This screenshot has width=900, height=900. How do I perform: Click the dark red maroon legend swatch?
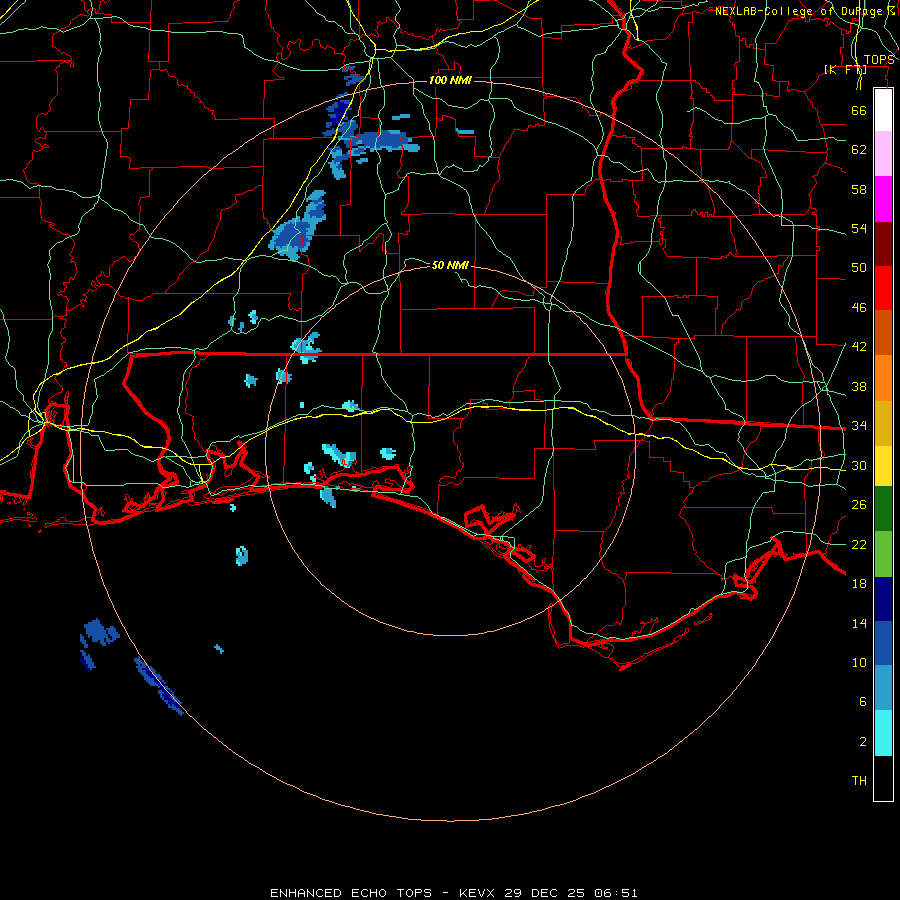883,243
